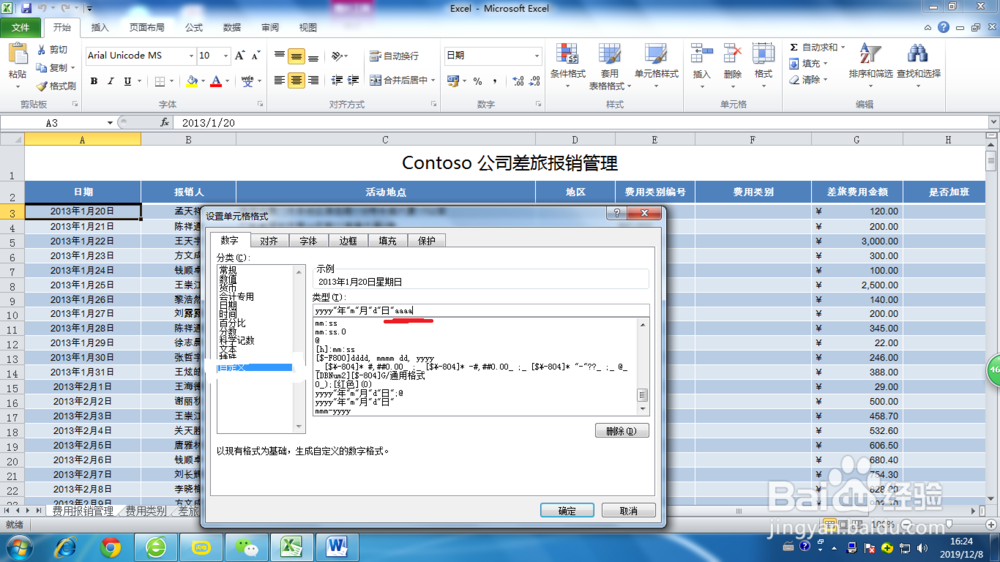
Task: Click Find and Select (查找和选择) binoculars
Action: (918, 54)
